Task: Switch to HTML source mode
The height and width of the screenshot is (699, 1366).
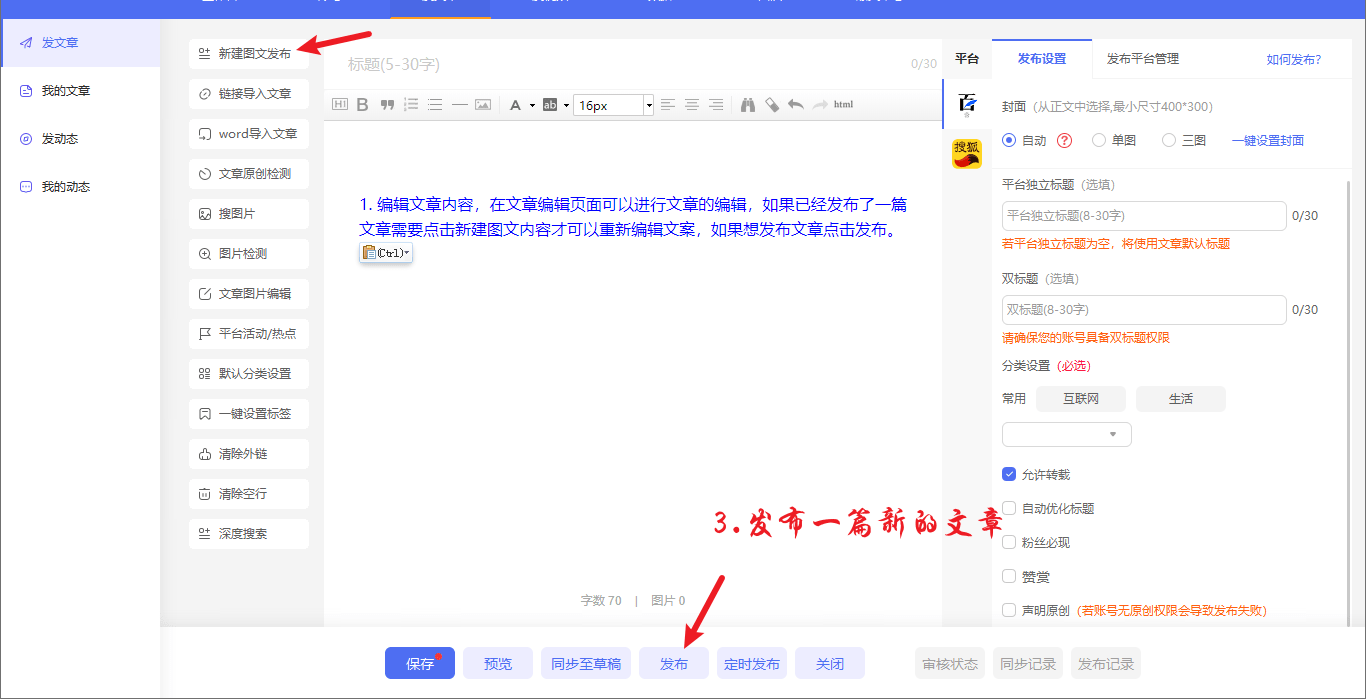Action: coord(843,105)
